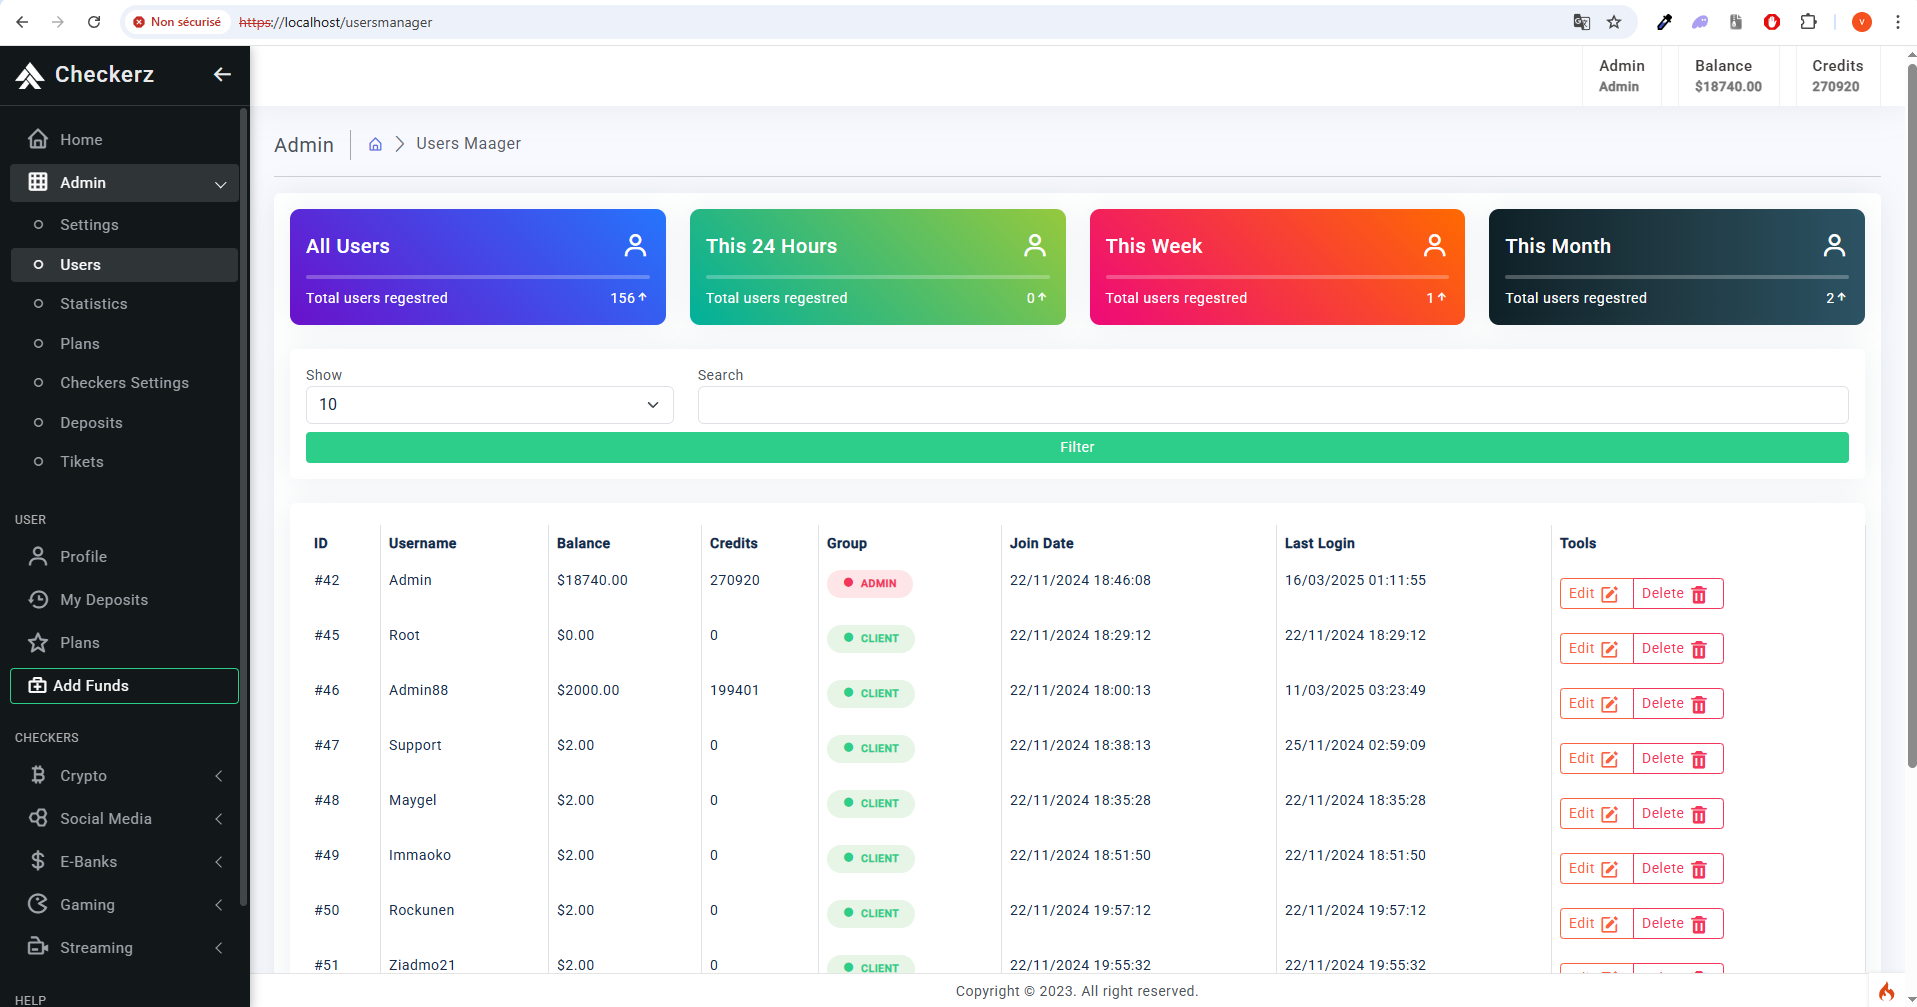Open My Deposits from the sidebar
This screenshot has width=1917, height=1007.
point(103,600)
